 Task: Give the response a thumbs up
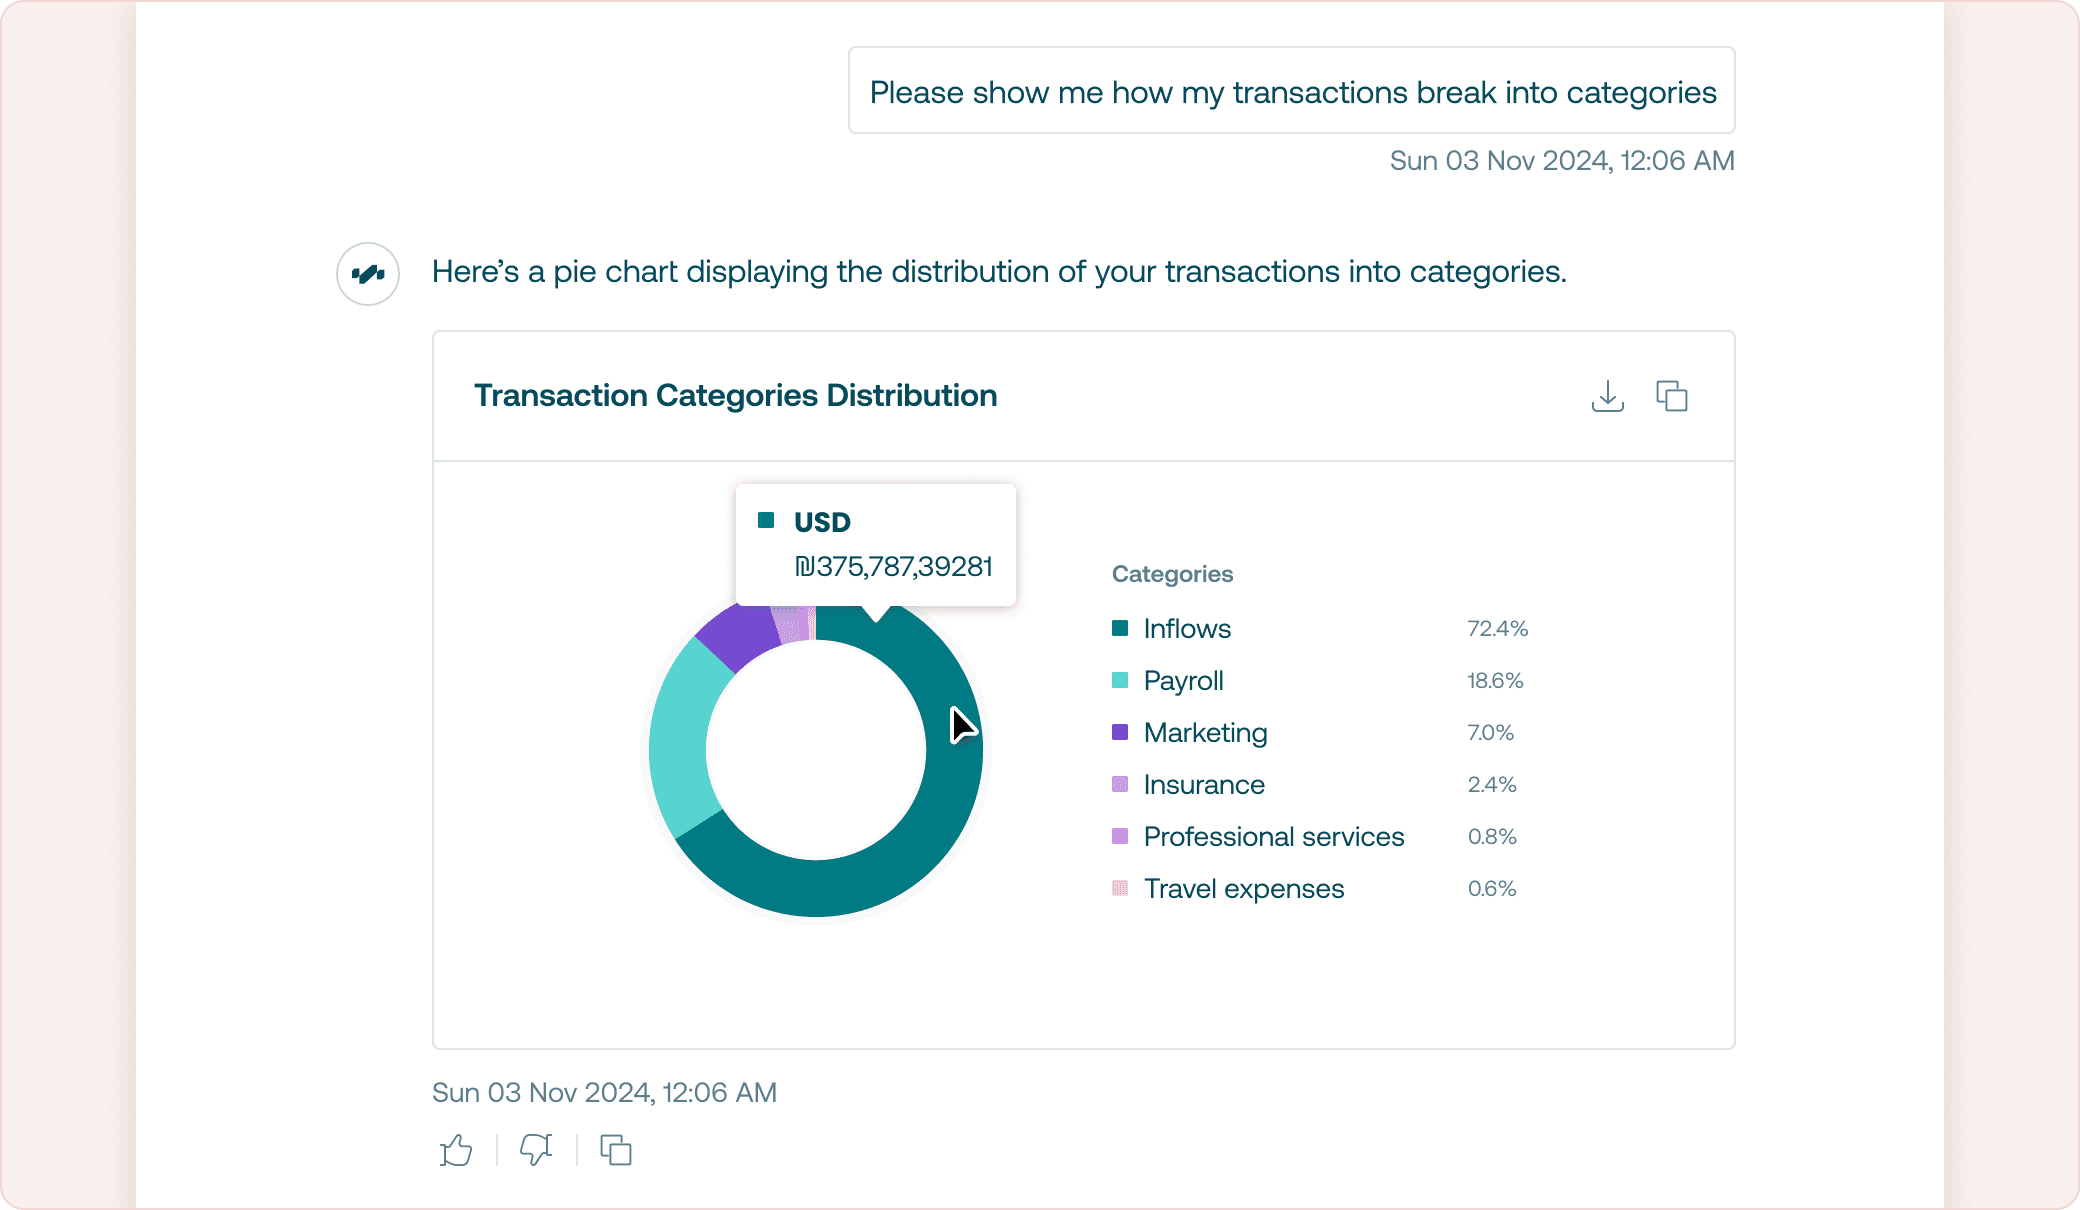click(x=456, y=1150)
